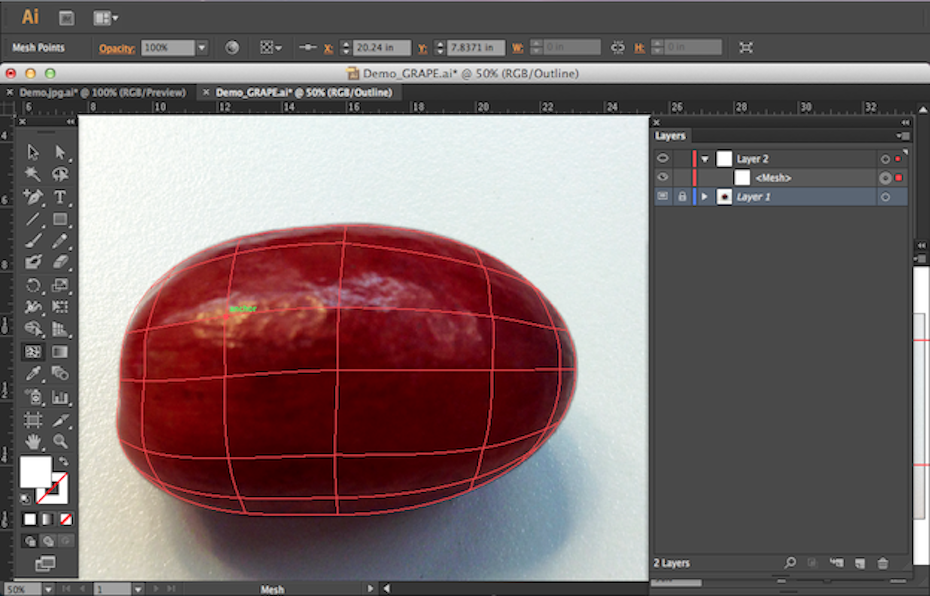Expand Layer 1 disclosure triangle

(x=704, y=197)
